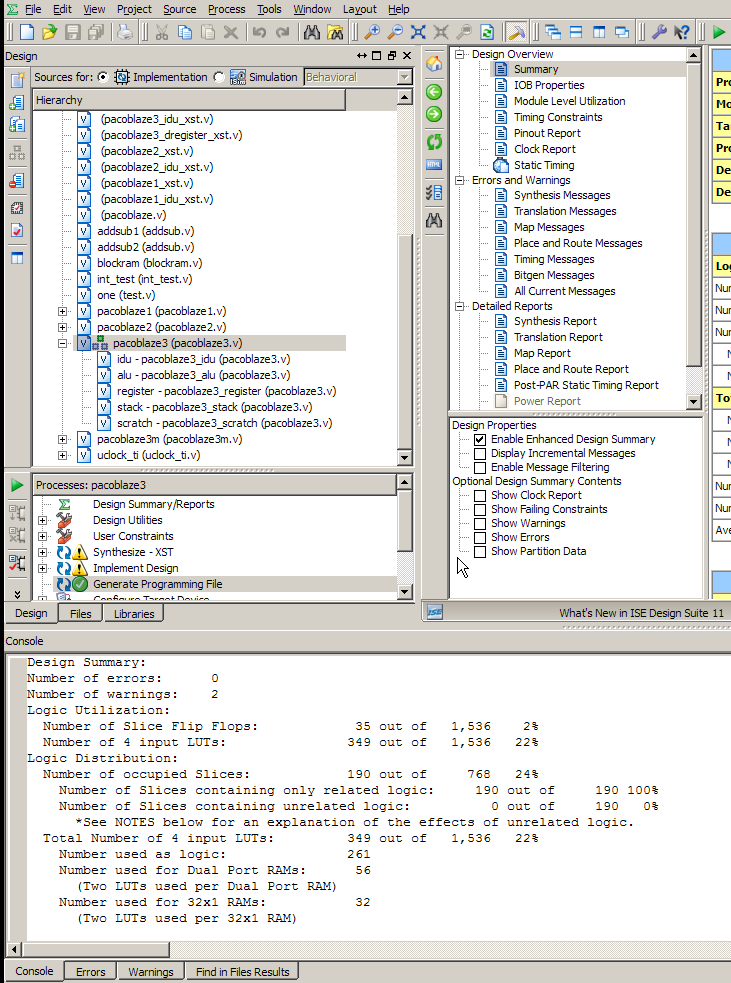Click the Add Source icon in Design sidebar
The image size is (731, 983).
[x=17, y=102]
